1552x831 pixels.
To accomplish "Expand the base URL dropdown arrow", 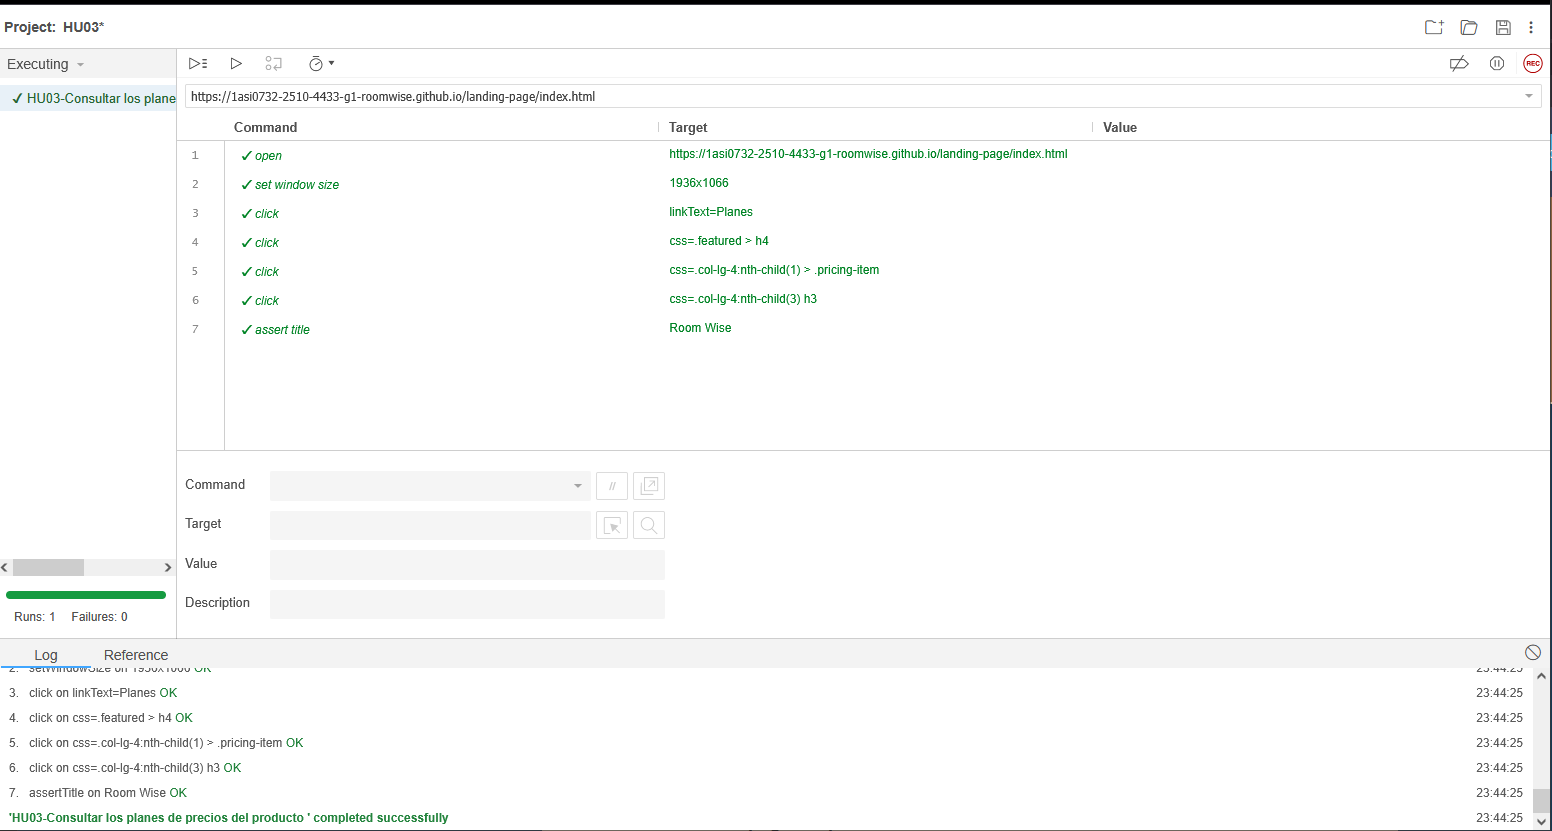I will [1529, 97].
